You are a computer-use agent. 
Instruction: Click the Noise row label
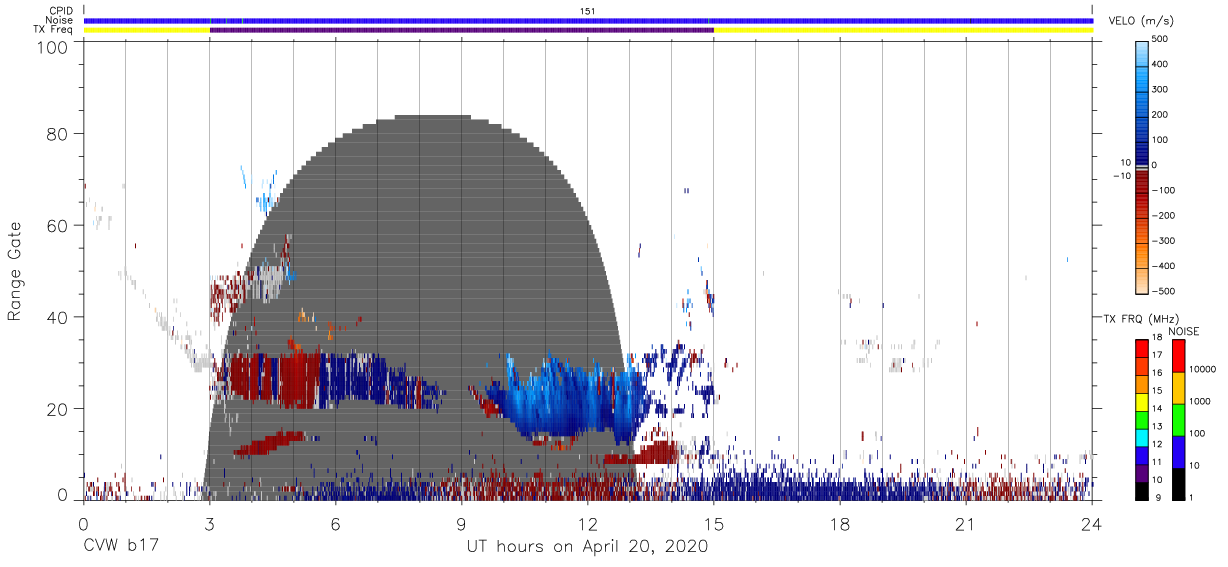[x=57, y=20]
